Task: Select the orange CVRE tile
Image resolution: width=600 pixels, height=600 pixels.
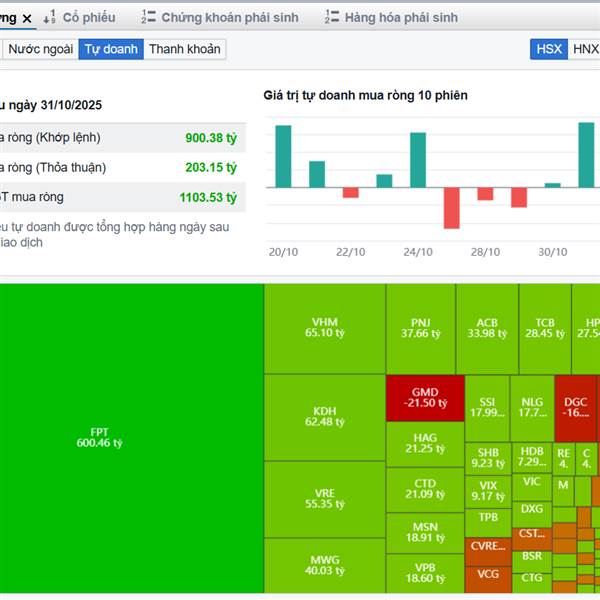Action: [488, 551]
